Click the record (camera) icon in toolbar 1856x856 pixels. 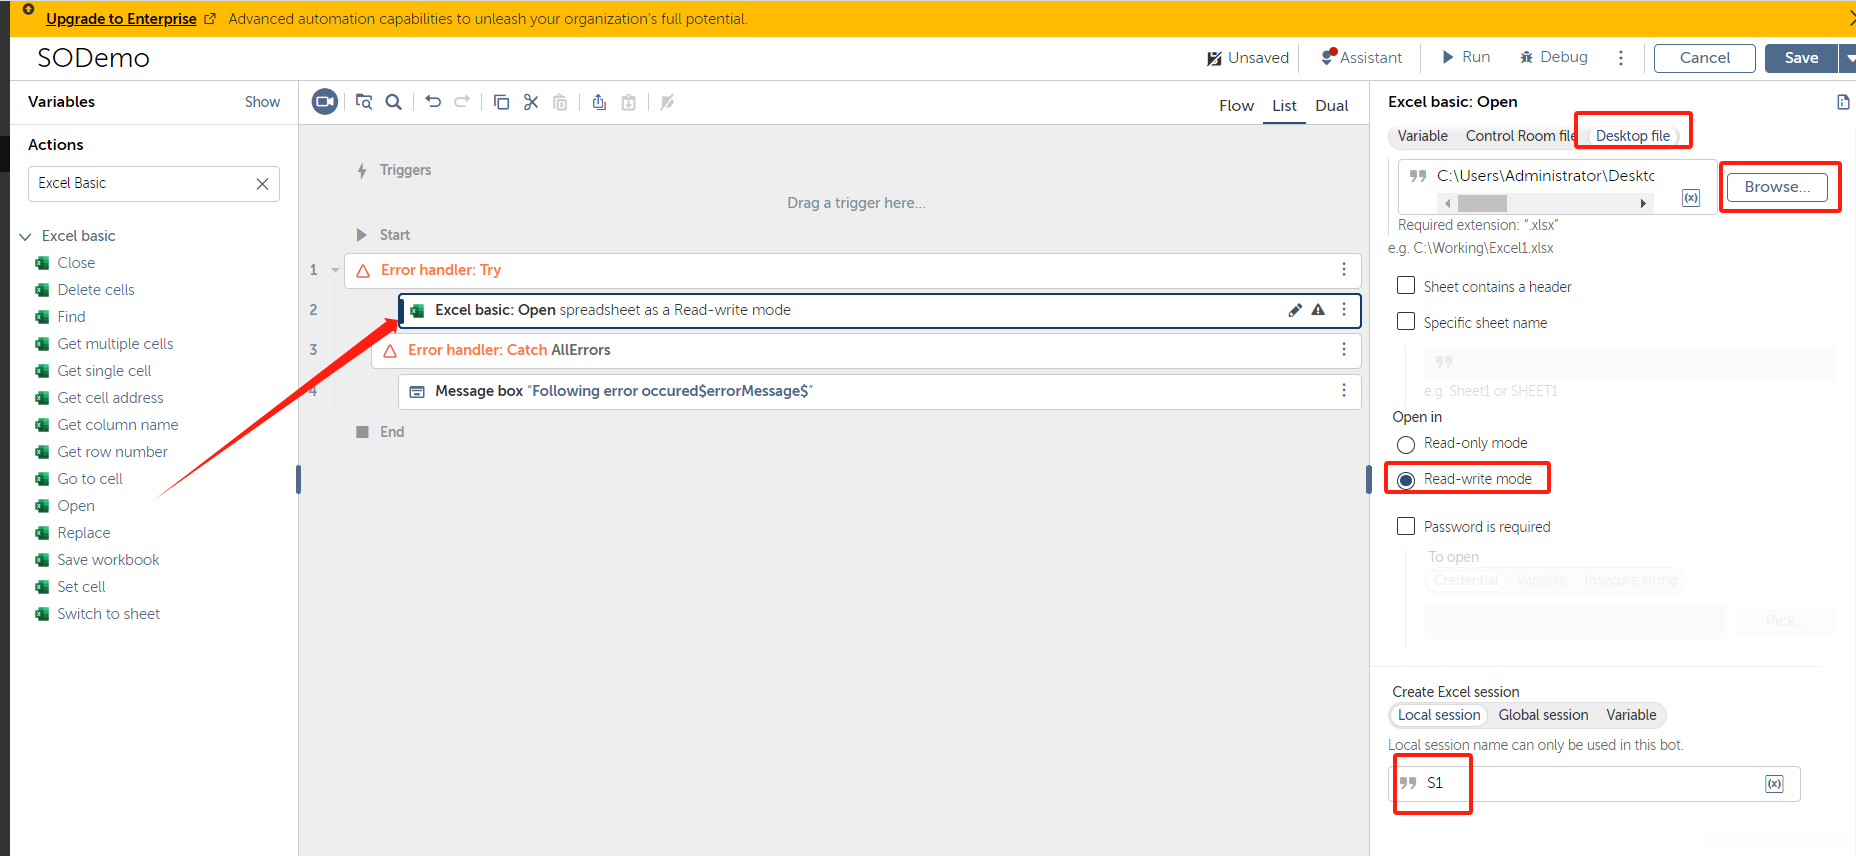325,102
